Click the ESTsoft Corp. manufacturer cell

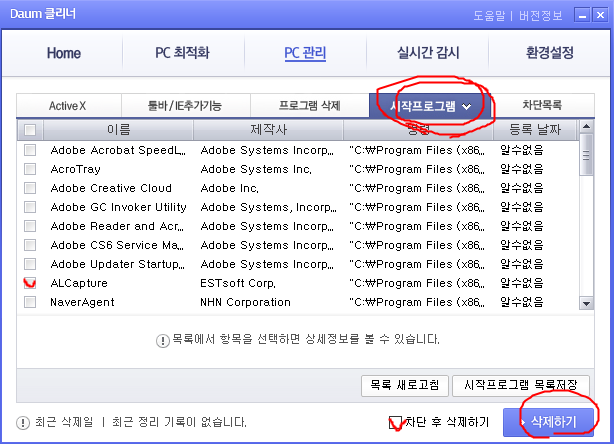238,283
